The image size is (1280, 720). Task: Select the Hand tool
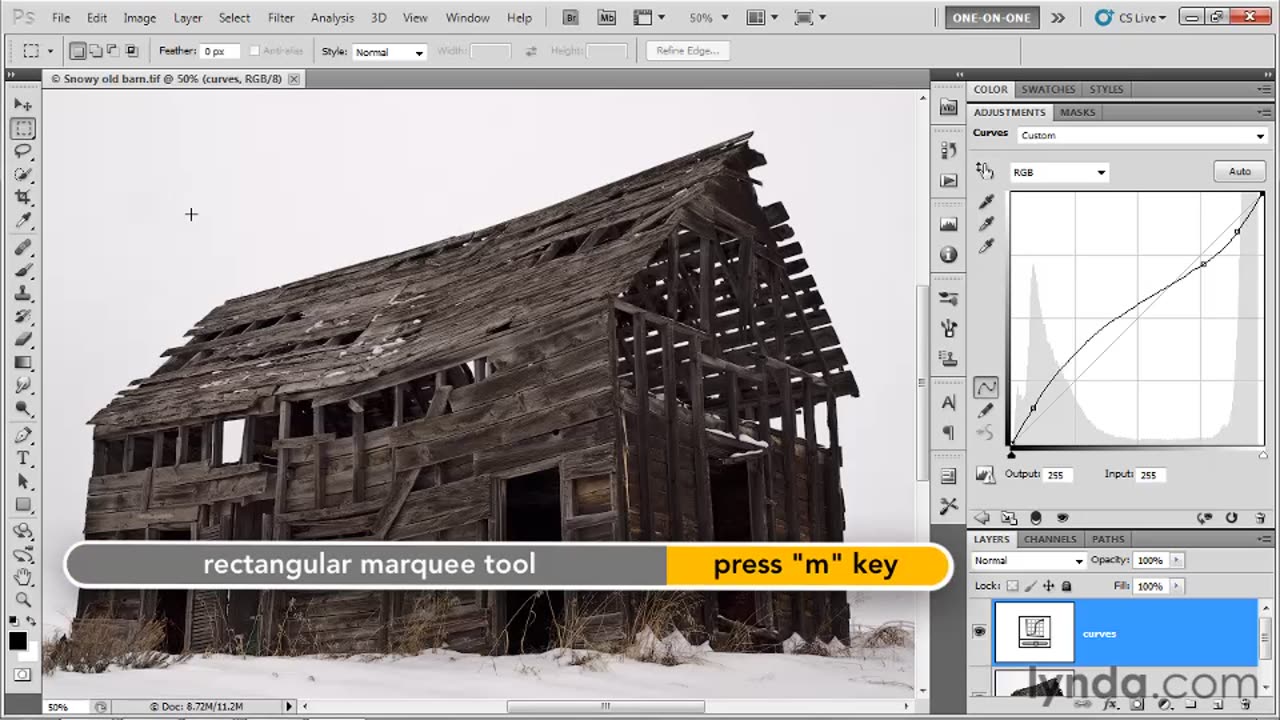click(23, 577)
